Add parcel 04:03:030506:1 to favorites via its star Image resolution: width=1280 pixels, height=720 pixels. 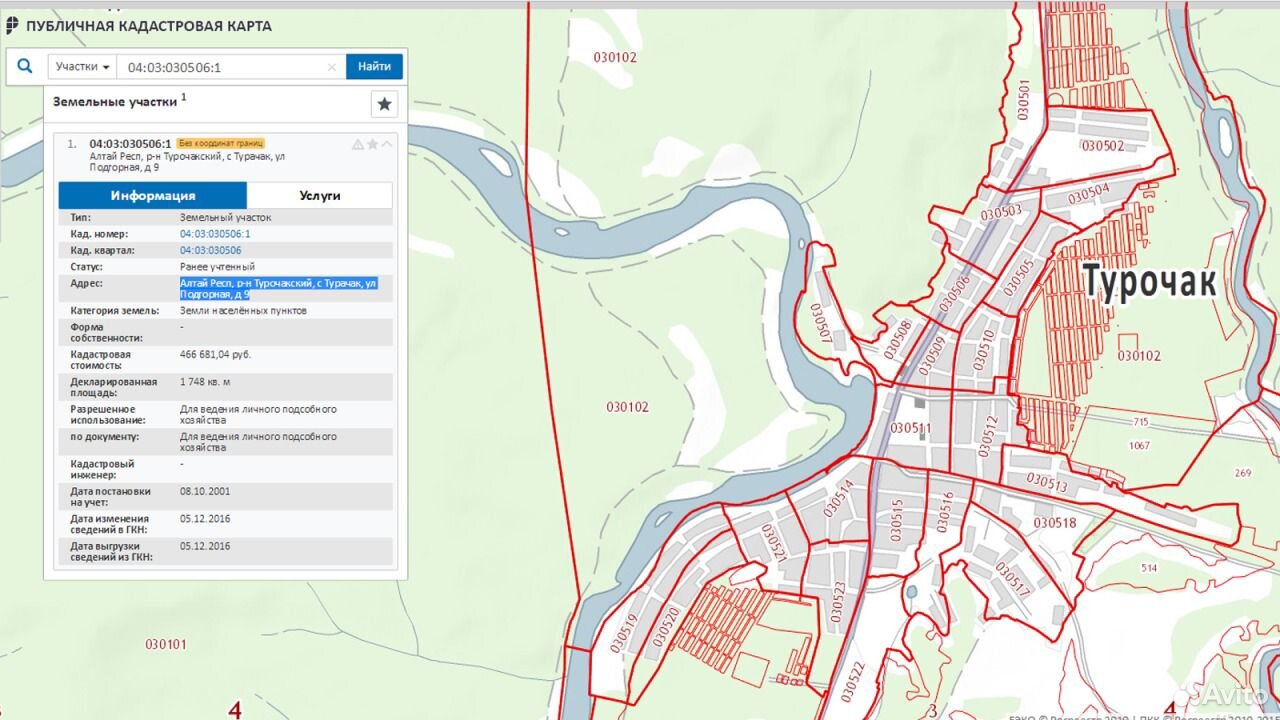[372, 145]
